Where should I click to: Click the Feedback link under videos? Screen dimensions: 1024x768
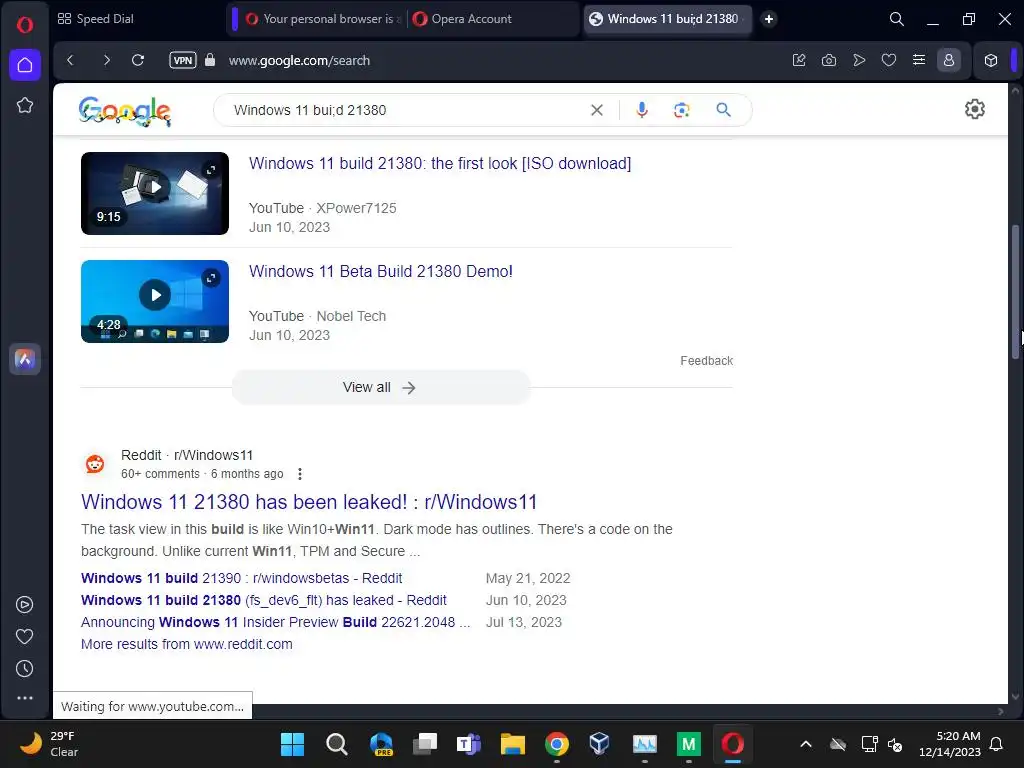click(x=707, y=360)
